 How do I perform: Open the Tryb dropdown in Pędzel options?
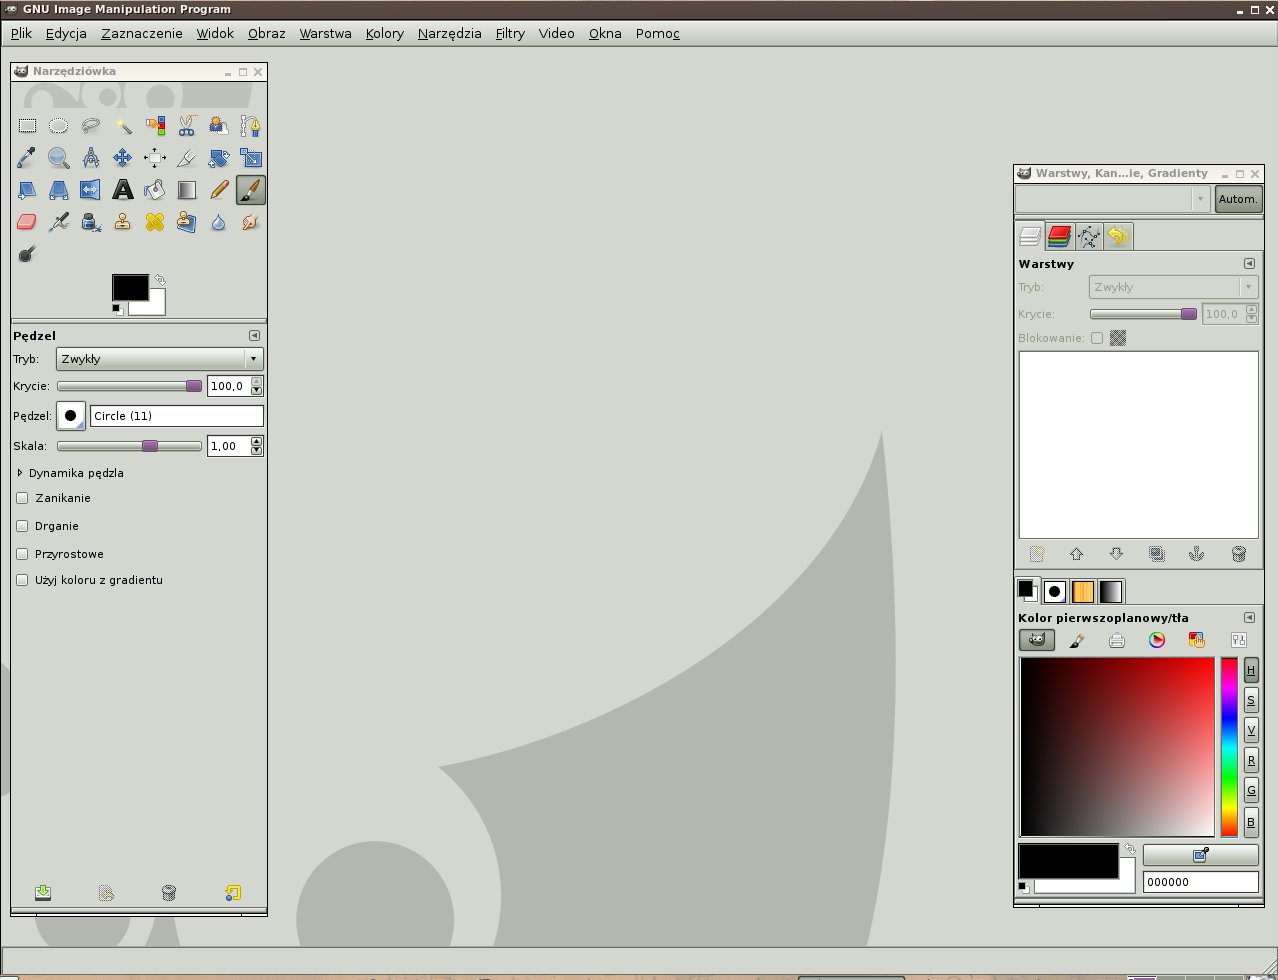159,359
